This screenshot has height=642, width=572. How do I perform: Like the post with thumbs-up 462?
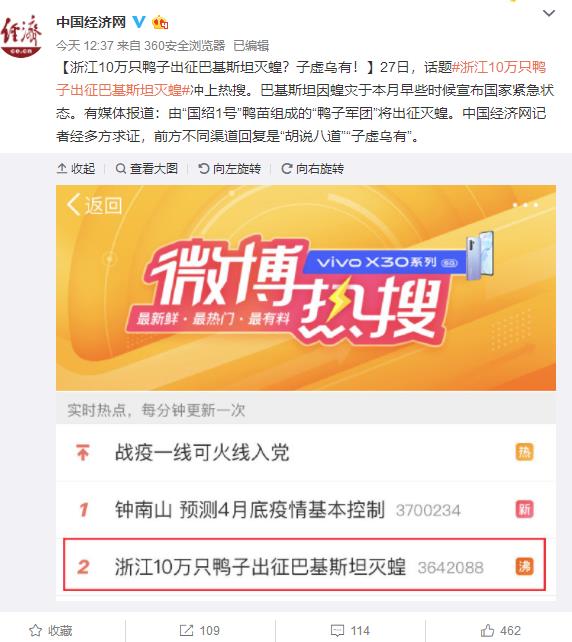(x=500, y=631)
